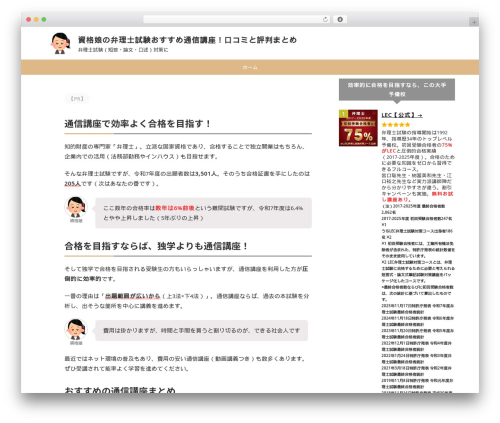Click the header subtitle 弁理士試験（短答・論文・口述）対策に

click(123, 50)
